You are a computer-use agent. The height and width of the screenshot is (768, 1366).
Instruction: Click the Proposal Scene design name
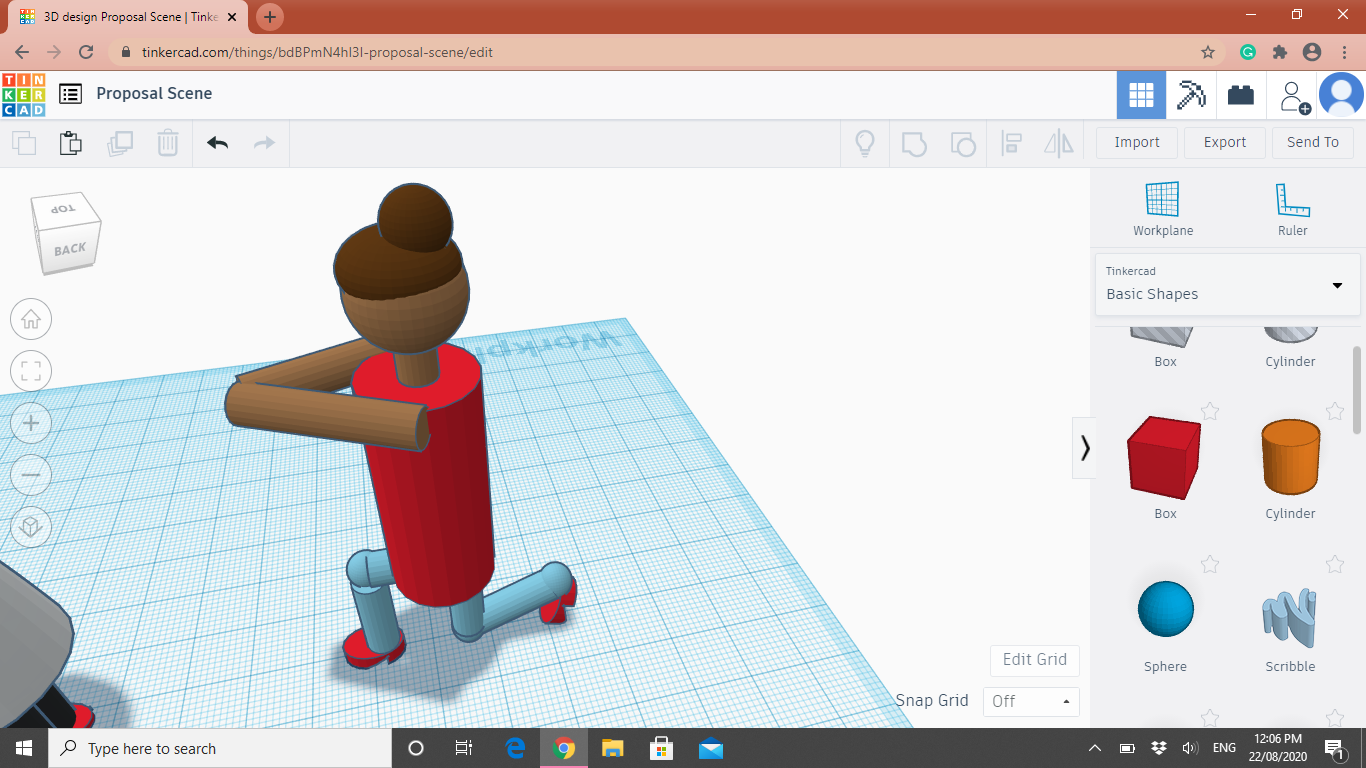[154, 93]
